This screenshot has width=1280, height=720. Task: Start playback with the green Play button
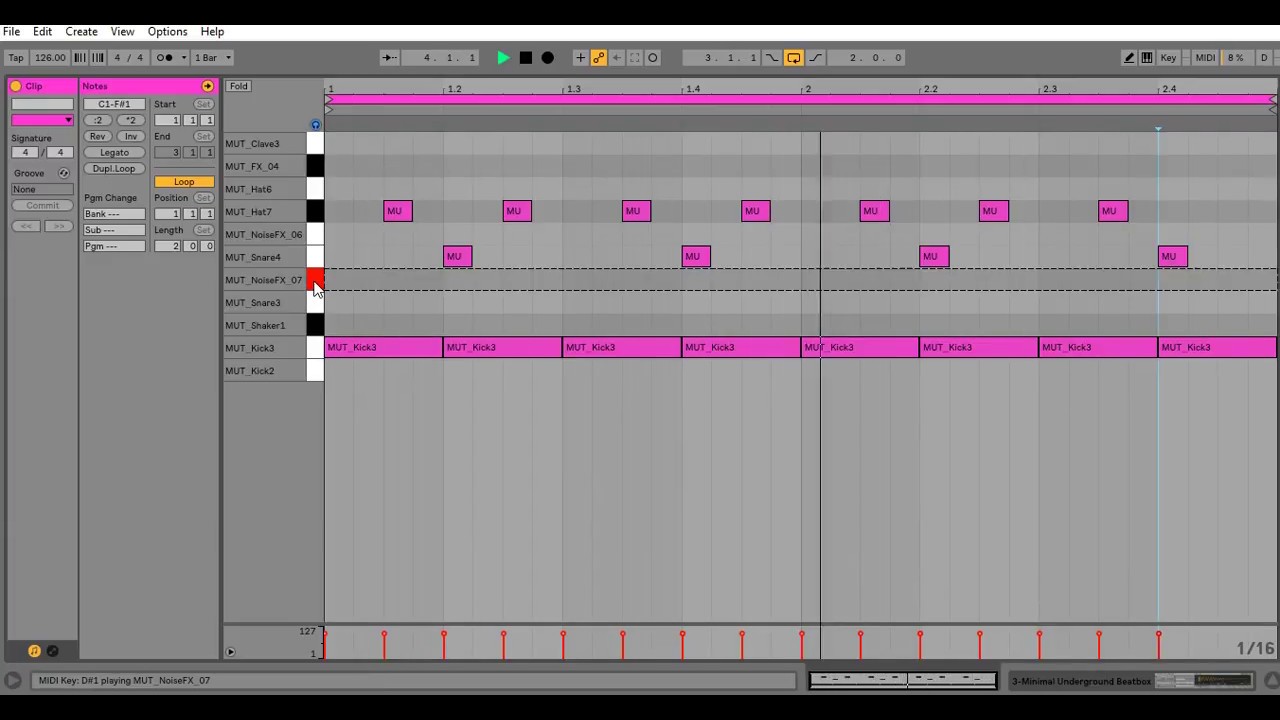tap(503, 58)
